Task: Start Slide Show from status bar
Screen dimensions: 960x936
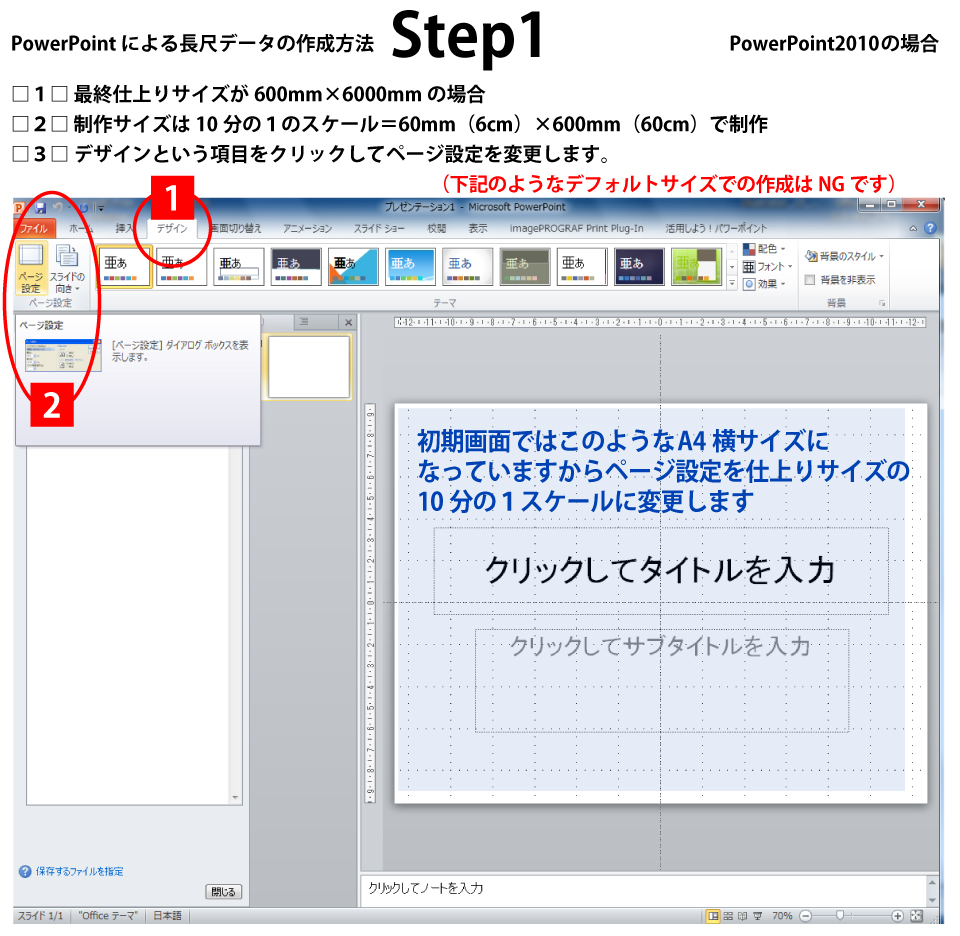Action: coord(757,916)
